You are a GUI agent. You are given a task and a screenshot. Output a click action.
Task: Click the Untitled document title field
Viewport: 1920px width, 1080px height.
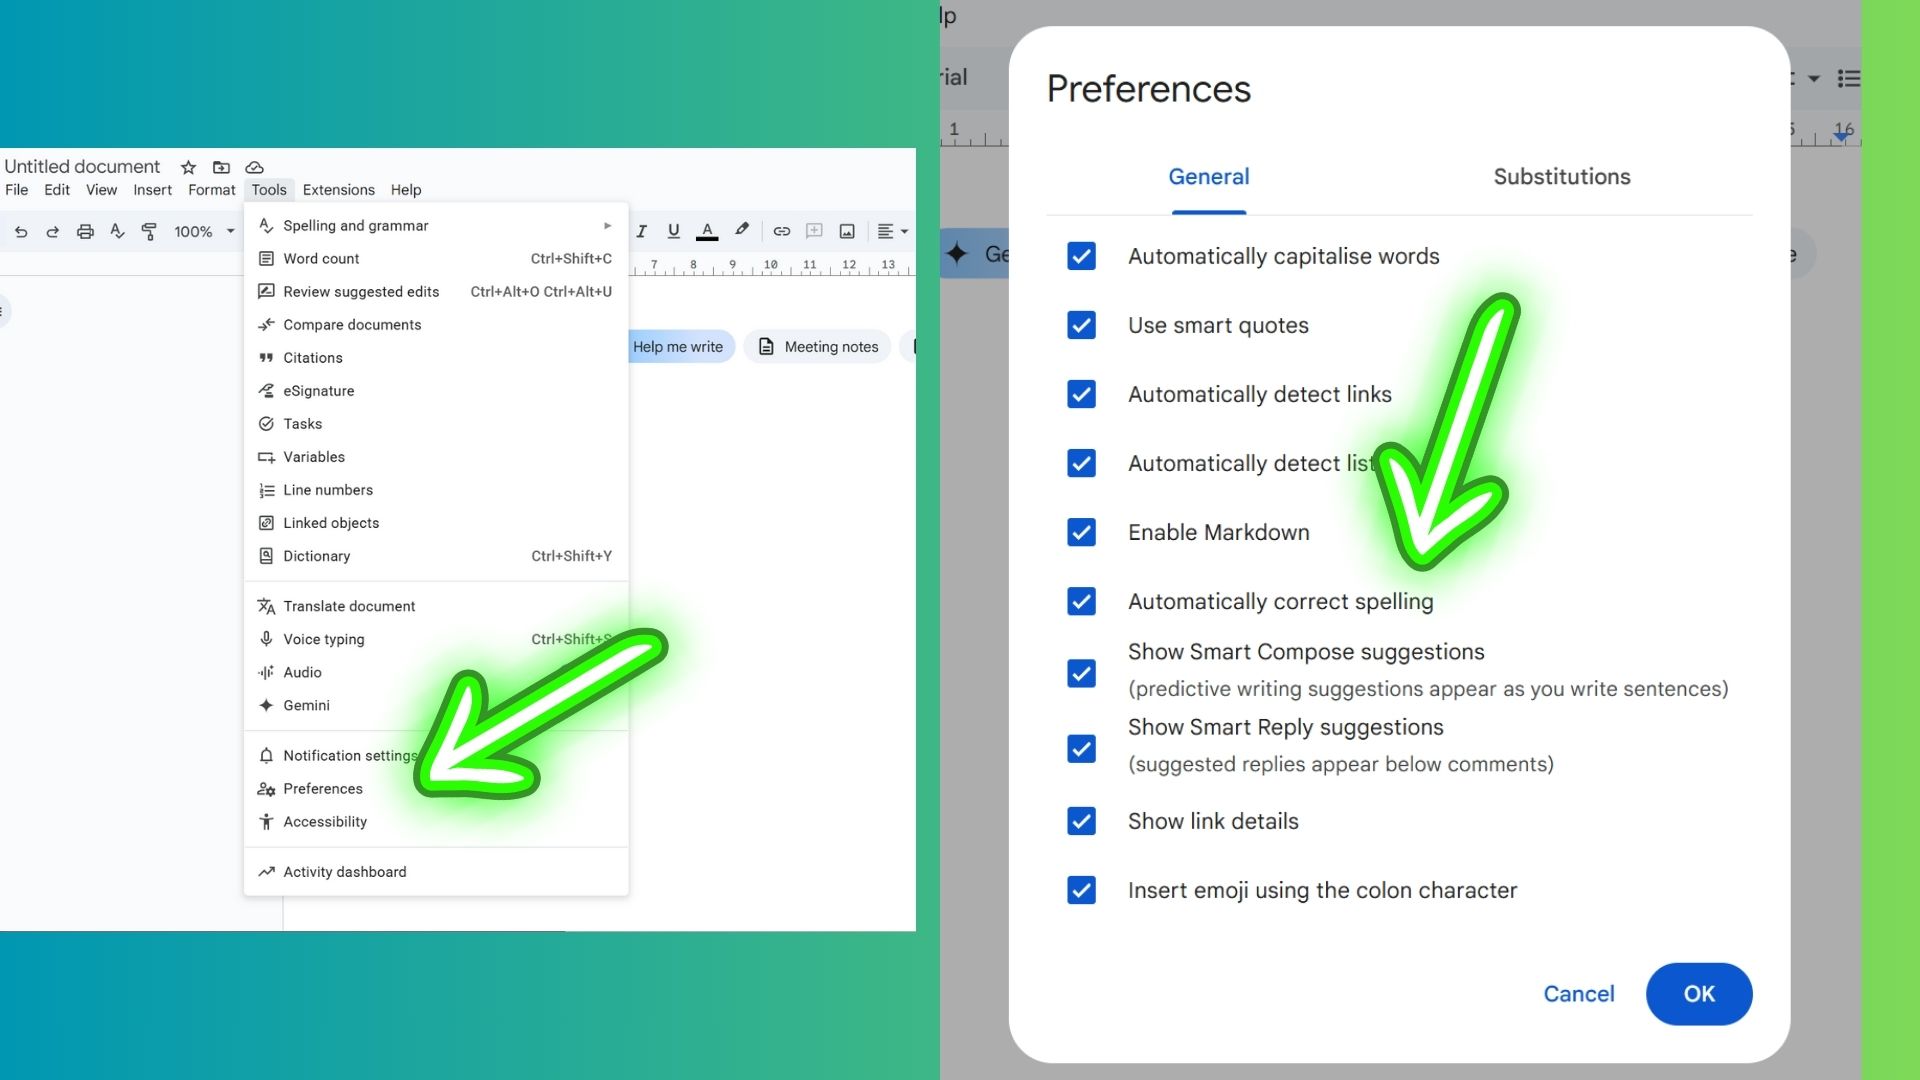coord(82,166)
